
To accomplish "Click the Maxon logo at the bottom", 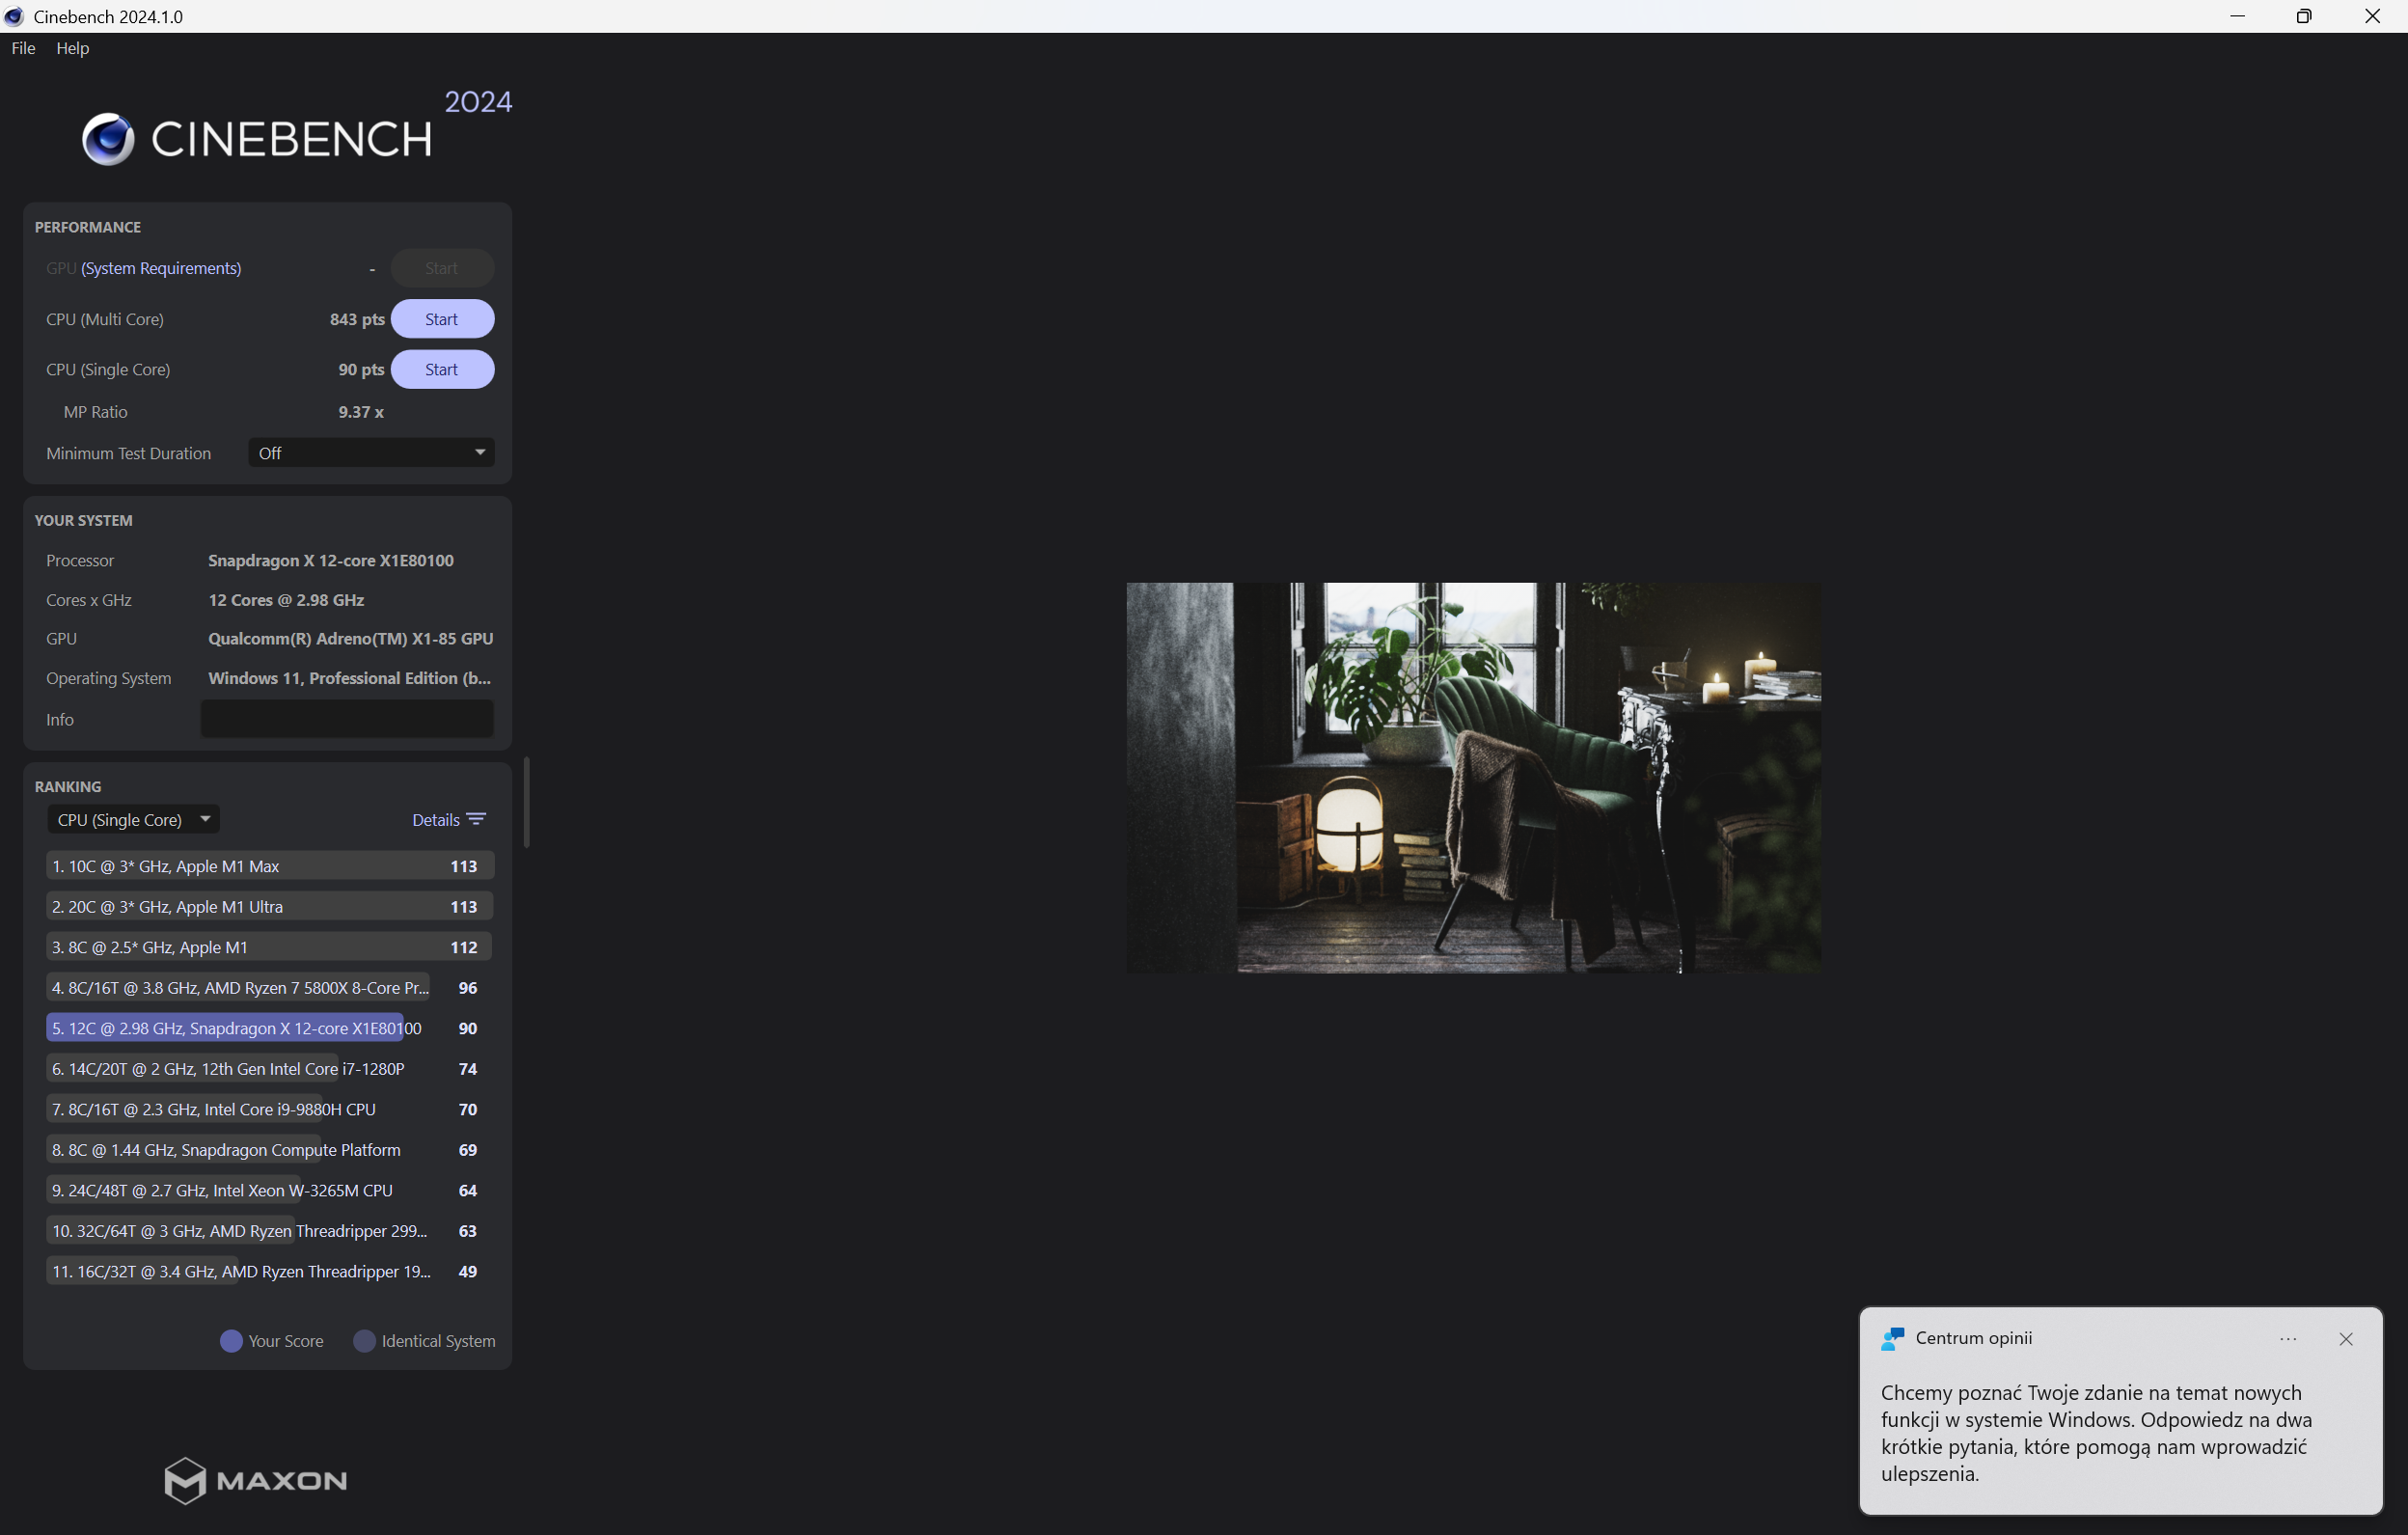I will pos(256,1480).
